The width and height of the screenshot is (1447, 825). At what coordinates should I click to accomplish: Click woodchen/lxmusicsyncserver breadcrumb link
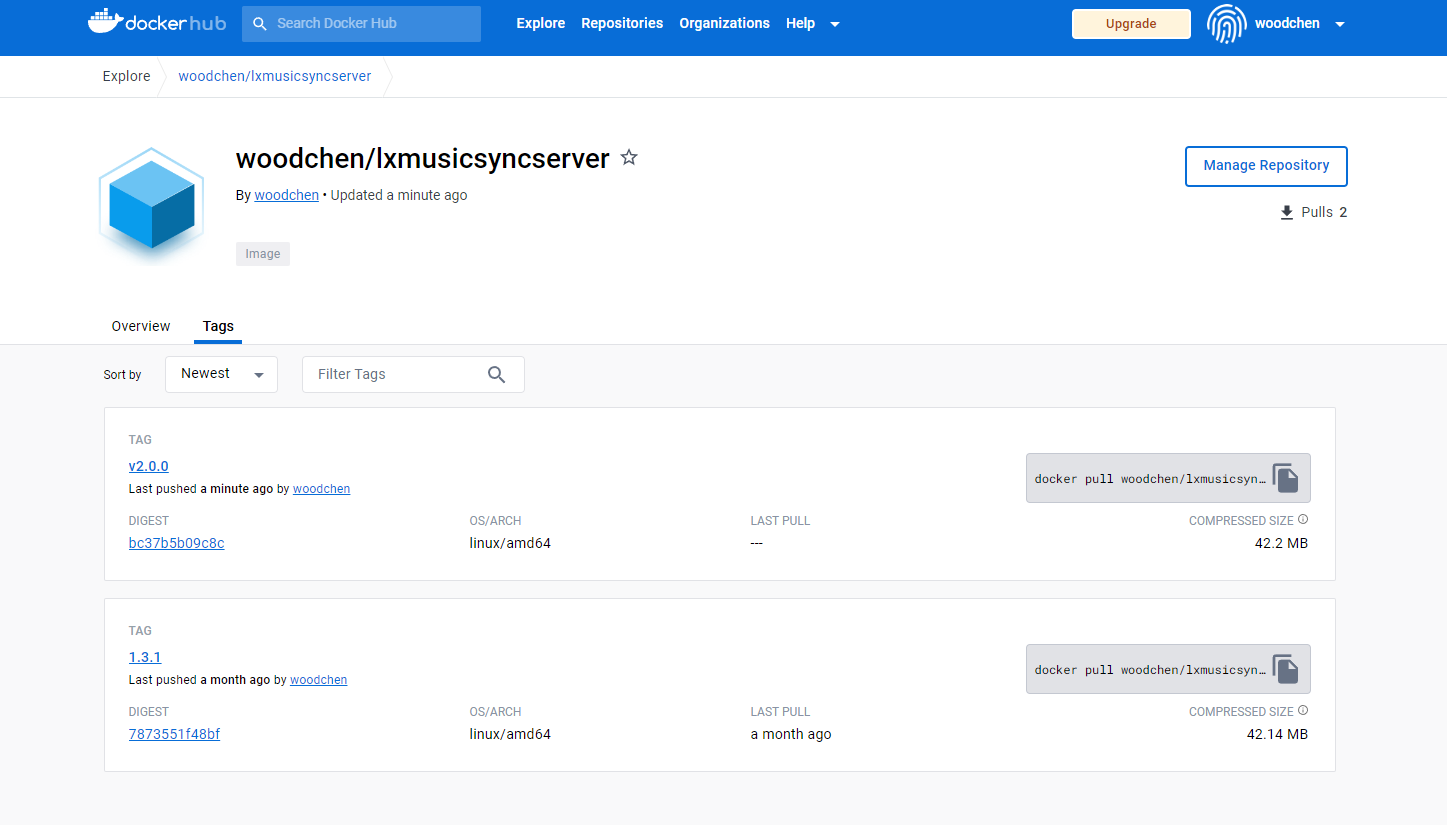[275, 76]
